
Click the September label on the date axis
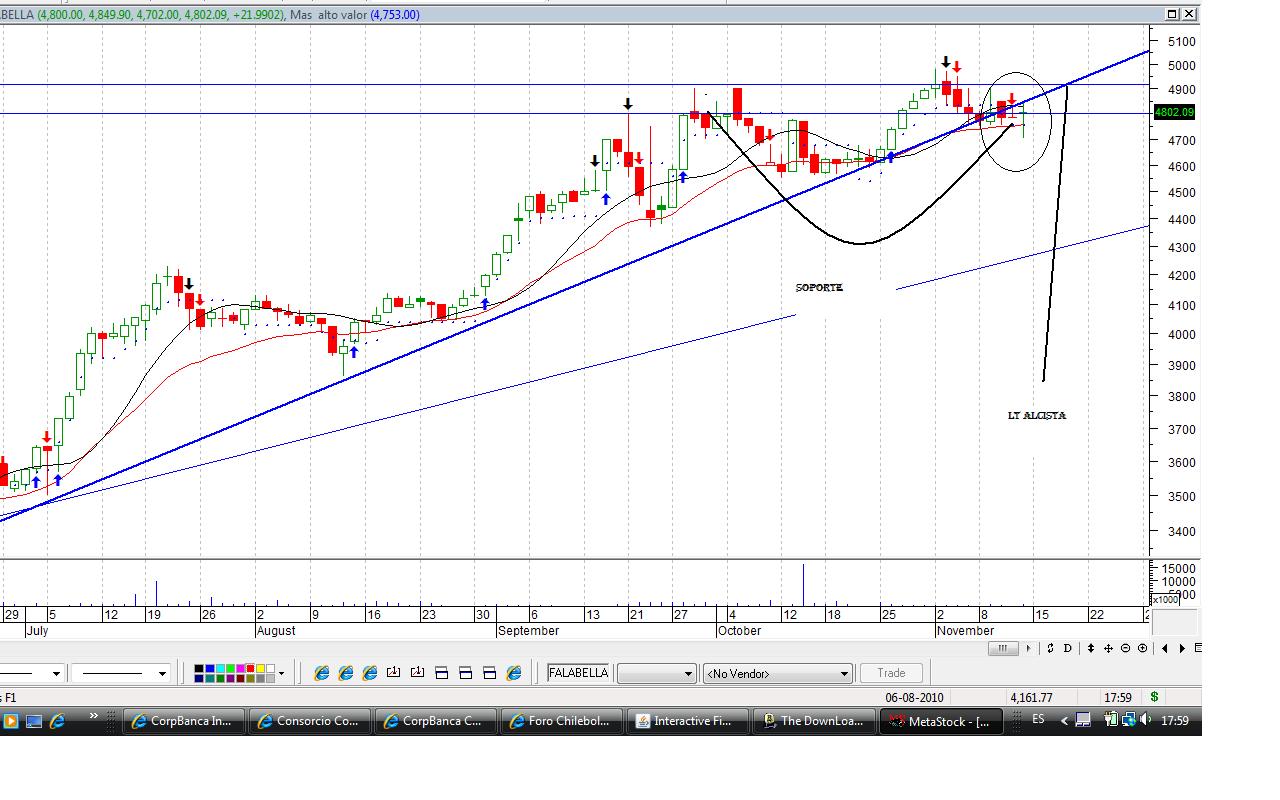[528, 631]
